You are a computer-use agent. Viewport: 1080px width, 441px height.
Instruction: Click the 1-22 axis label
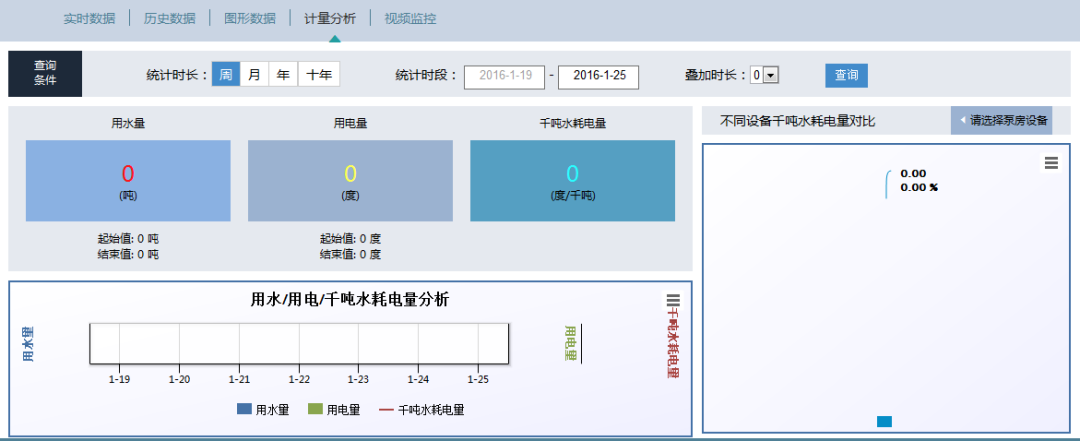(299, 379)
